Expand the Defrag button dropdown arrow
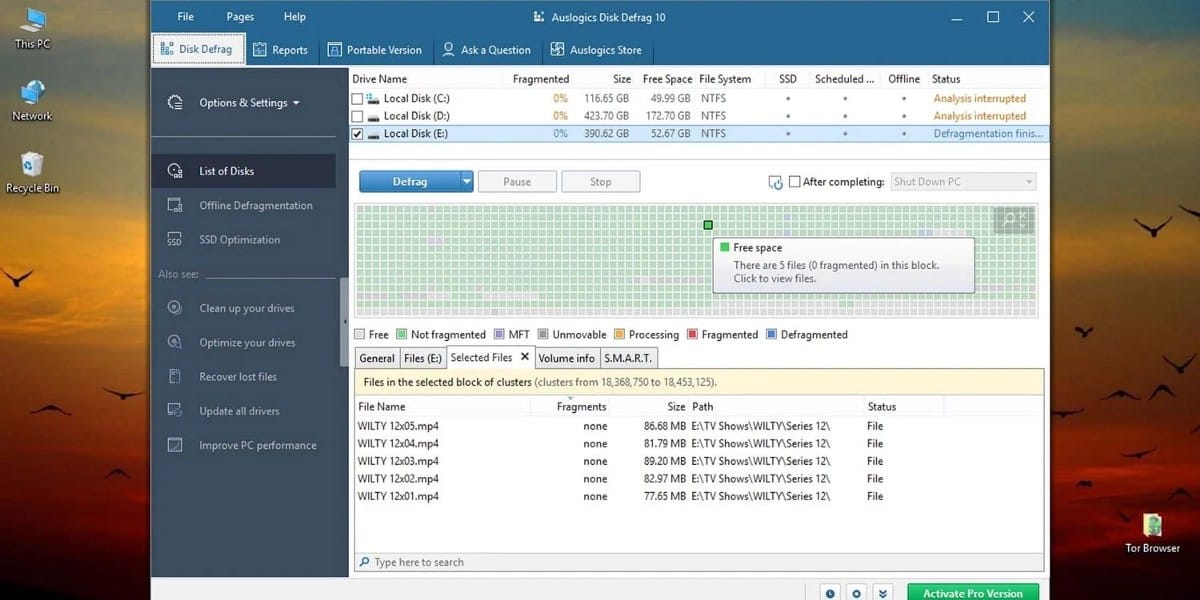1200x600 pixels. [x=466, y=182]
